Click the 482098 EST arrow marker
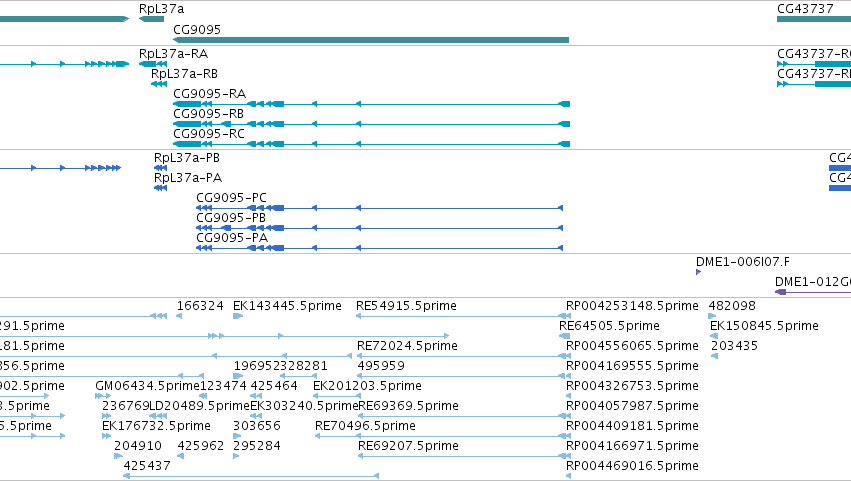The image size is (851, 481). click(712, 316)
